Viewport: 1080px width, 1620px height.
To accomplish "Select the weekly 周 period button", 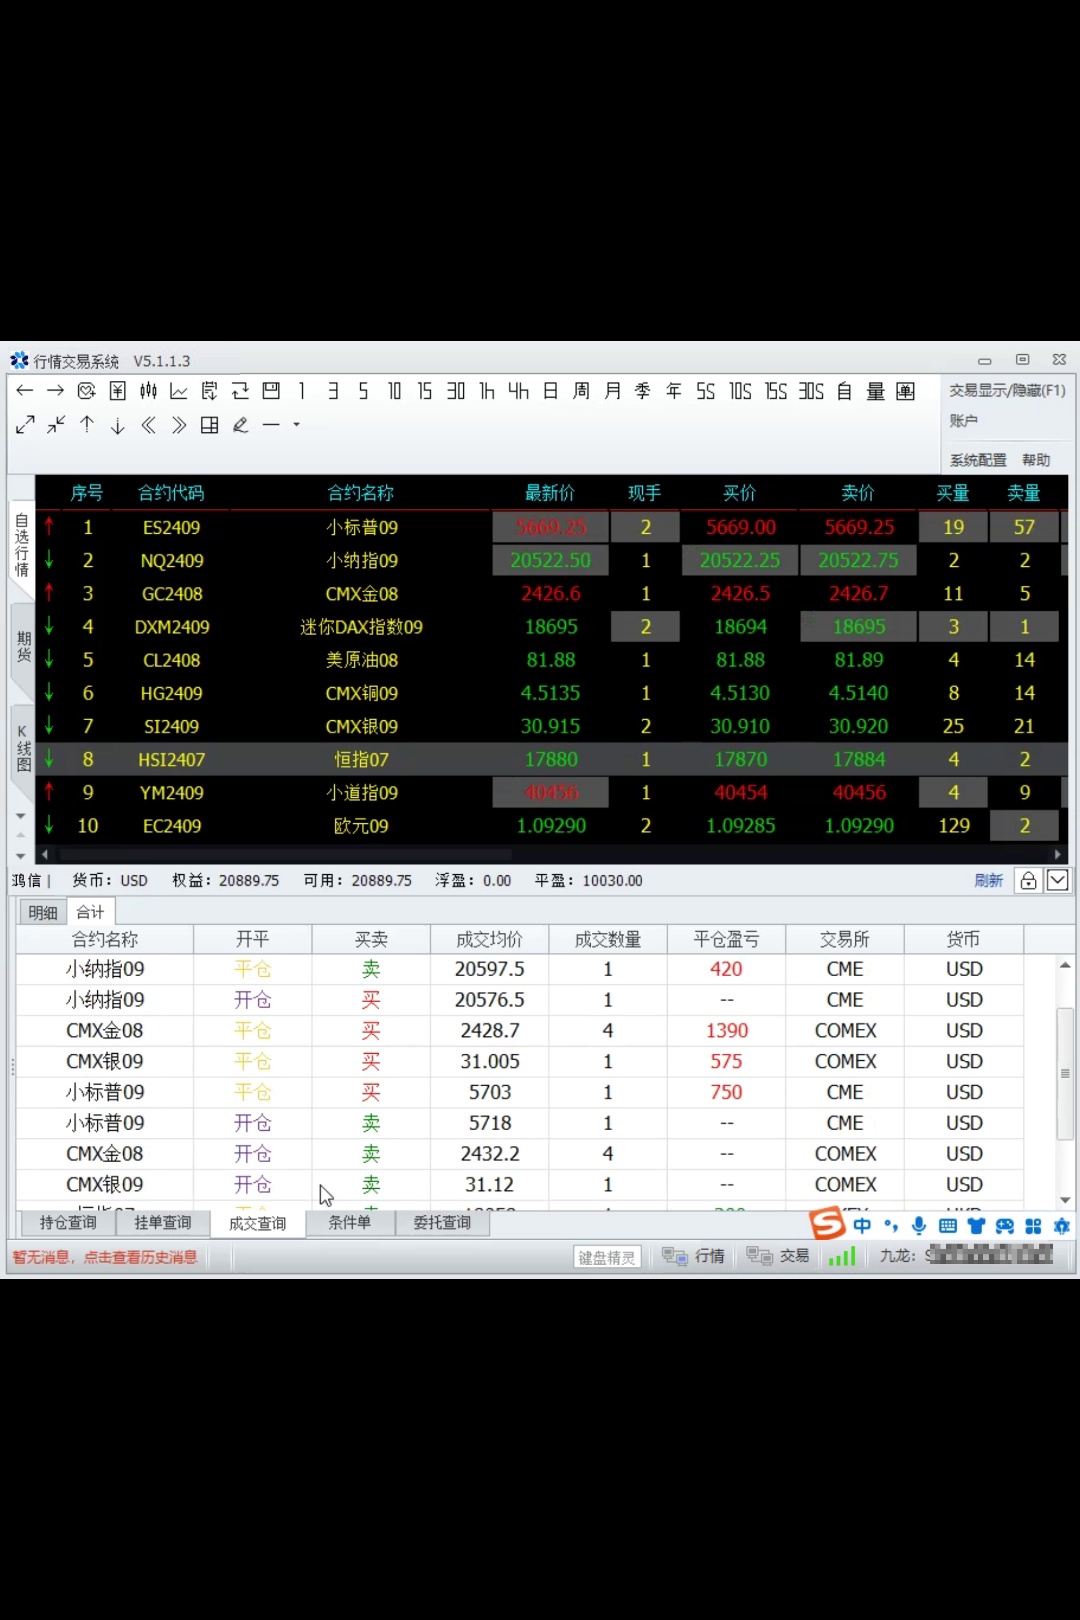I will [581, 391].
